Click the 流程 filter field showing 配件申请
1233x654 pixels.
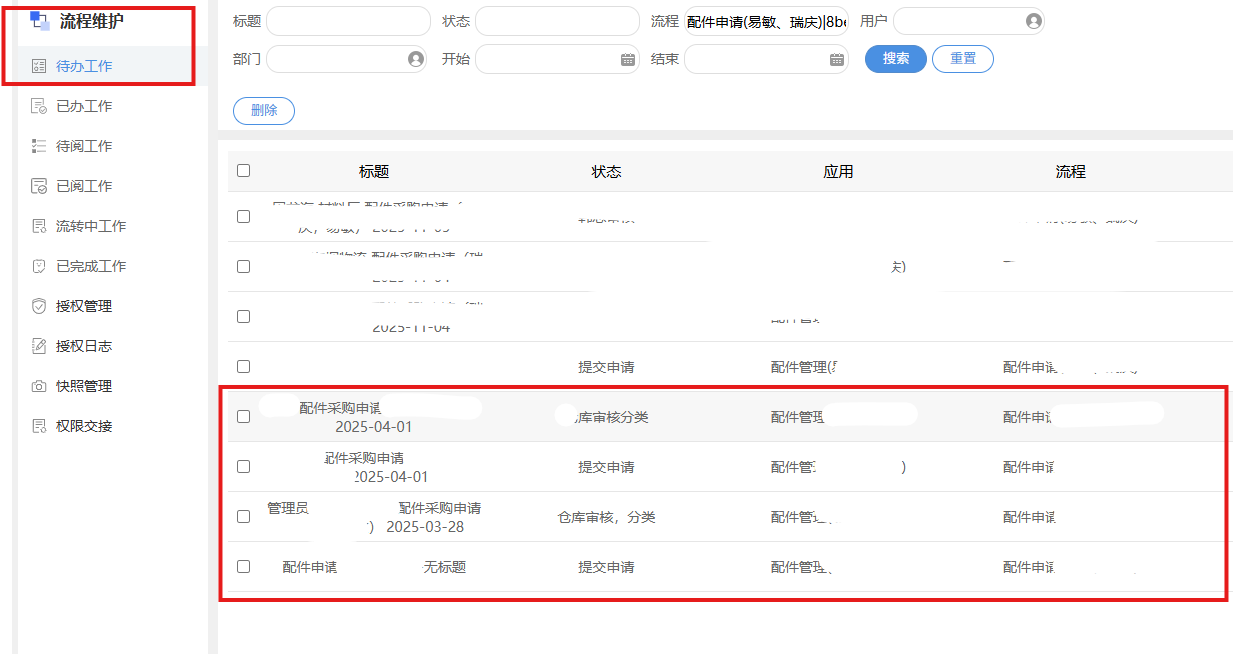tap(766, 21)
